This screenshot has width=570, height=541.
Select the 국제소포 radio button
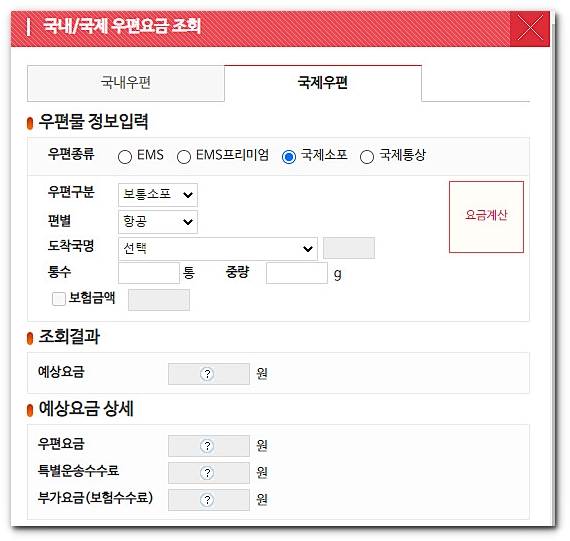coord(289,157)
